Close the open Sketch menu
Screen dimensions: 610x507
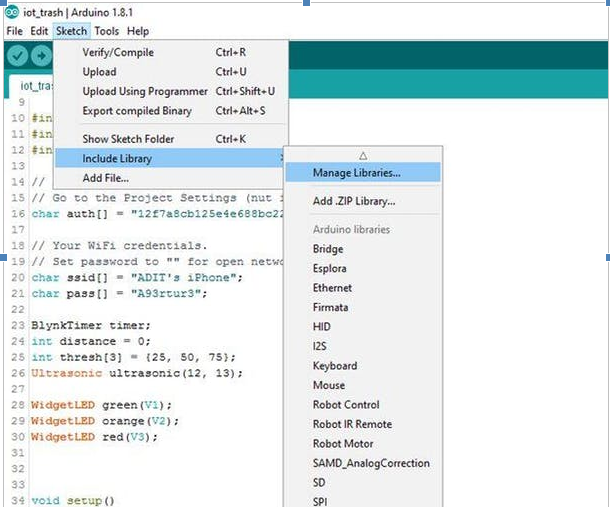point(72,31)
